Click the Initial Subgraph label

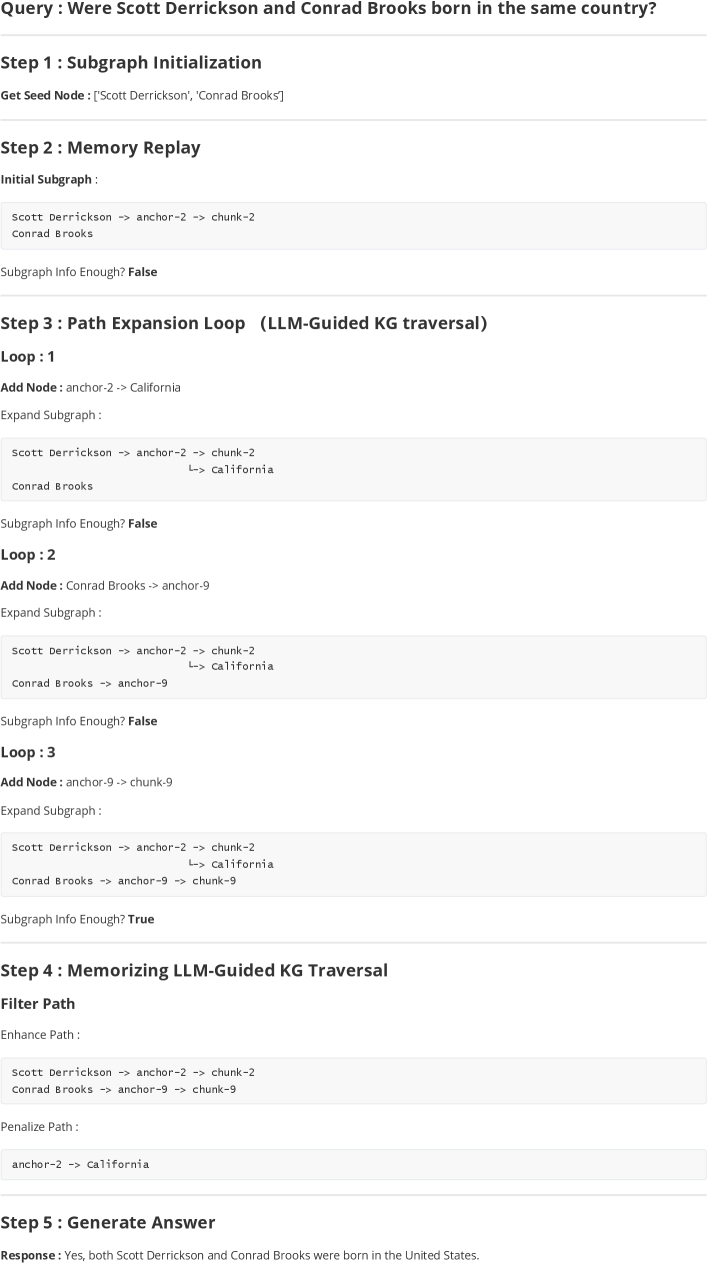click(x=49, y=179)
